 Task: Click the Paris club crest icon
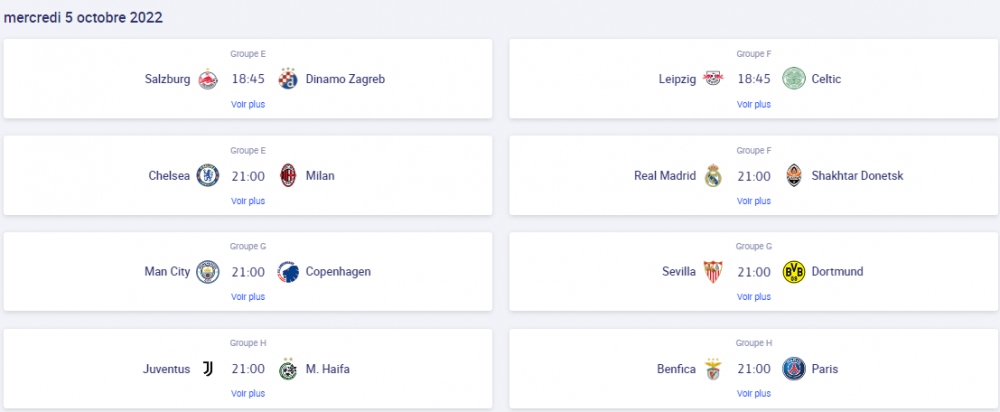coord(794,369)
